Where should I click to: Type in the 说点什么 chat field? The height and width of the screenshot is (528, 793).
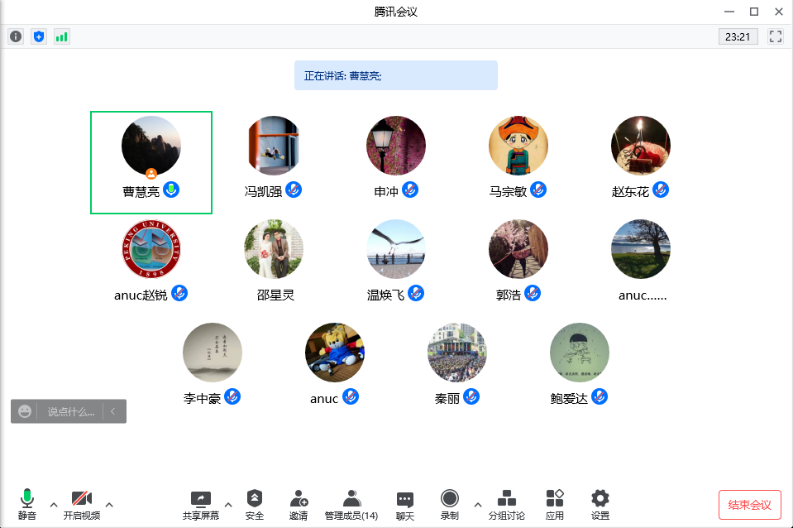click(70, 411)
